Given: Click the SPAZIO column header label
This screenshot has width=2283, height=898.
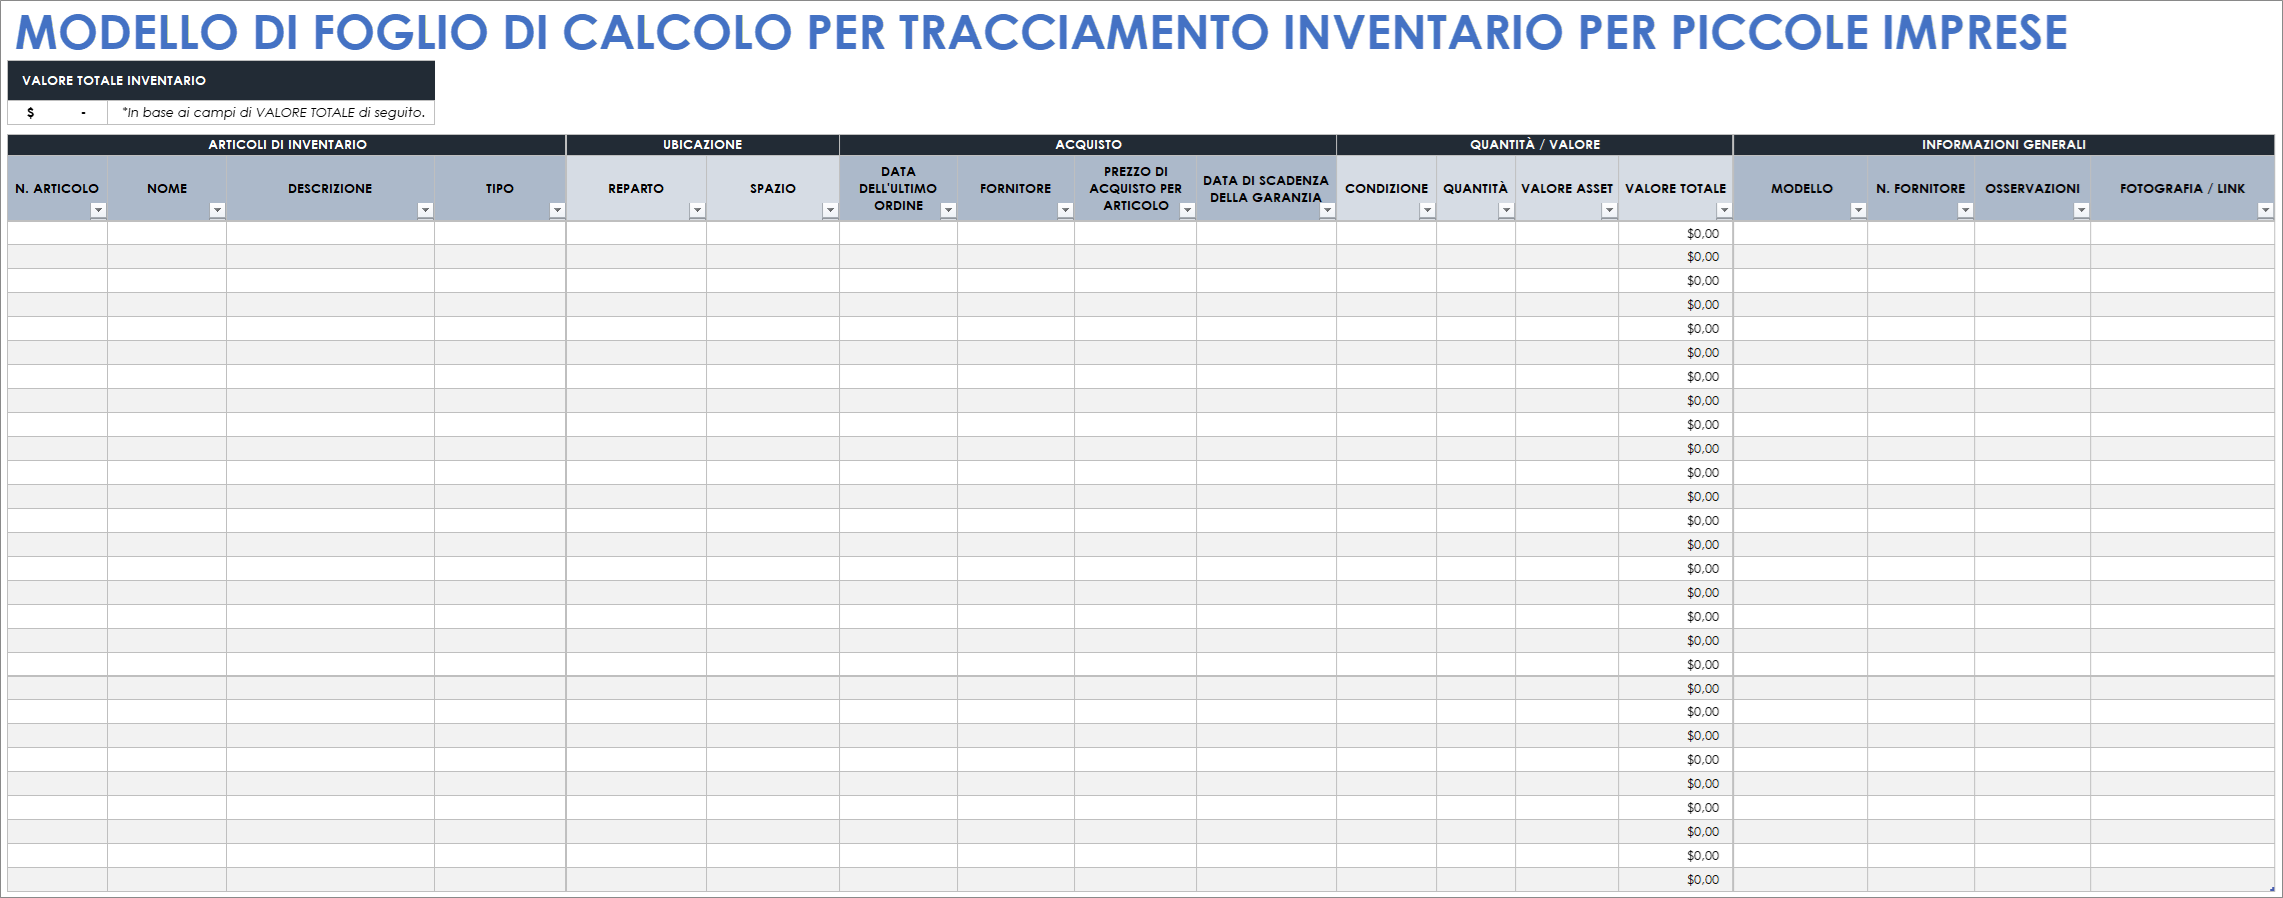Looking at the screenshot, I should [x=773, y=188].
